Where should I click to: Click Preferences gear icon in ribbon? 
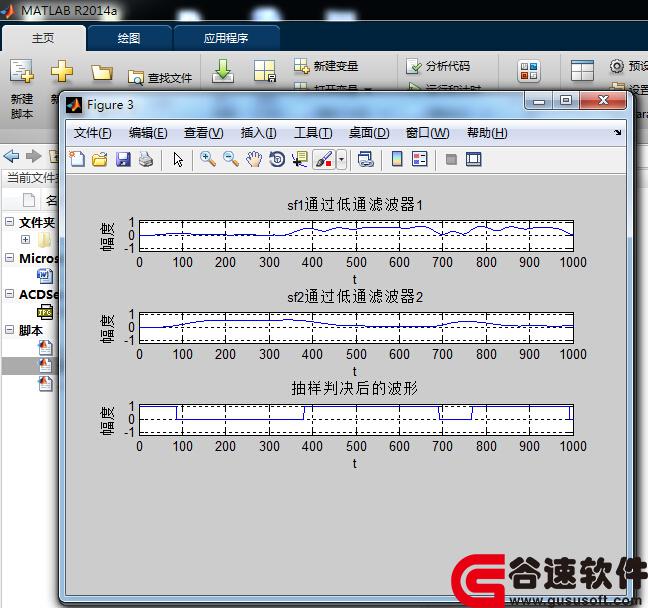617,66
